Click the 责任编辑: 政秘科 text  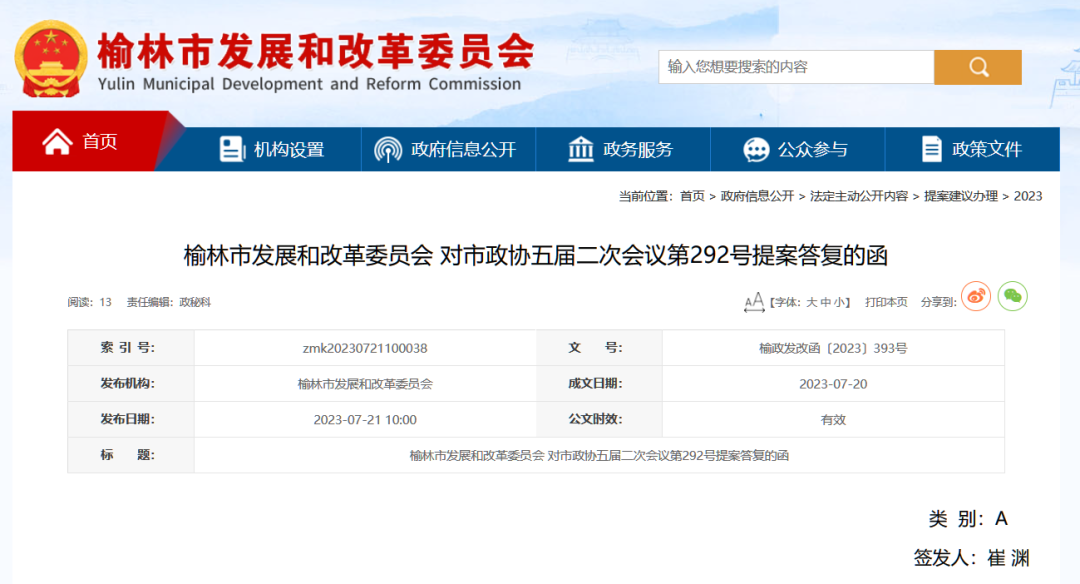[x=169, y=302]
